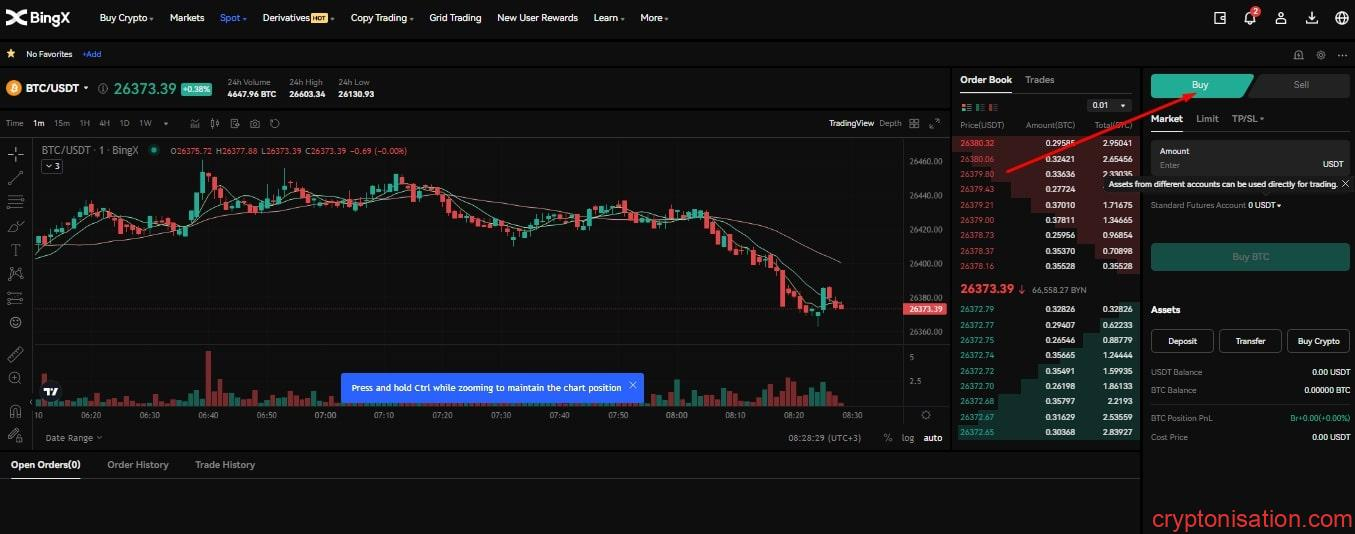Image resolution: width=1355 pixels, height=534 pixels.
Task: Switch to the Trades tab
Action: tap(1039, 80)
